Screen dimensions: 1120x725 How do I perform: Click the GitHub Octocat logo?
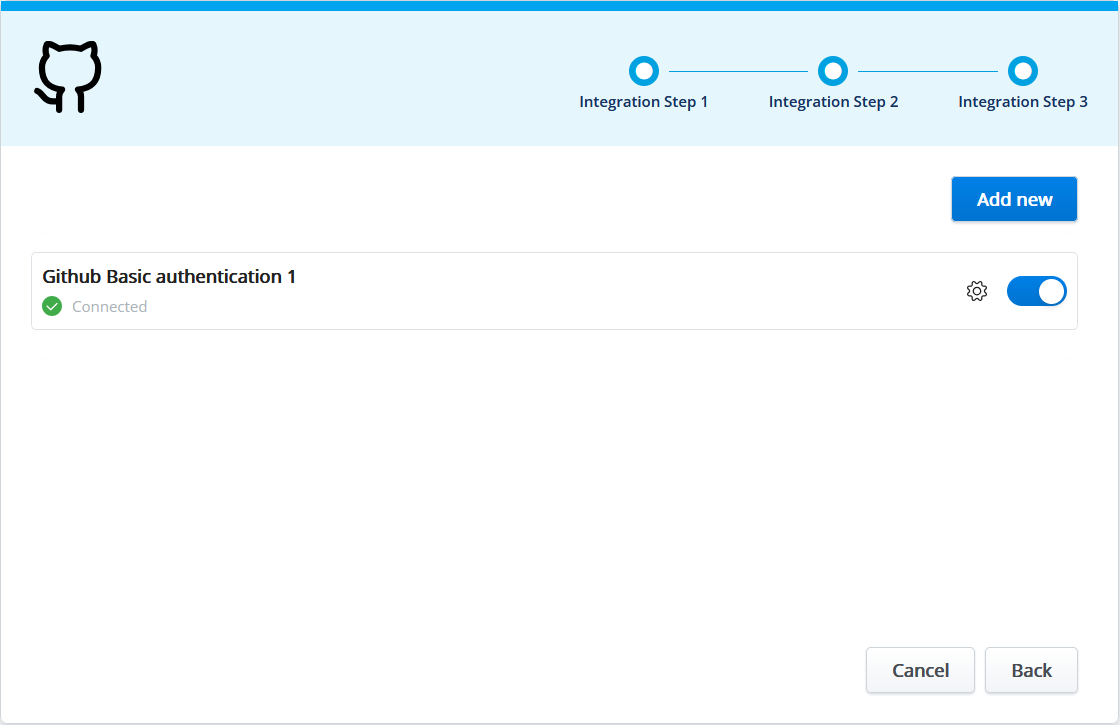(69, 77)
